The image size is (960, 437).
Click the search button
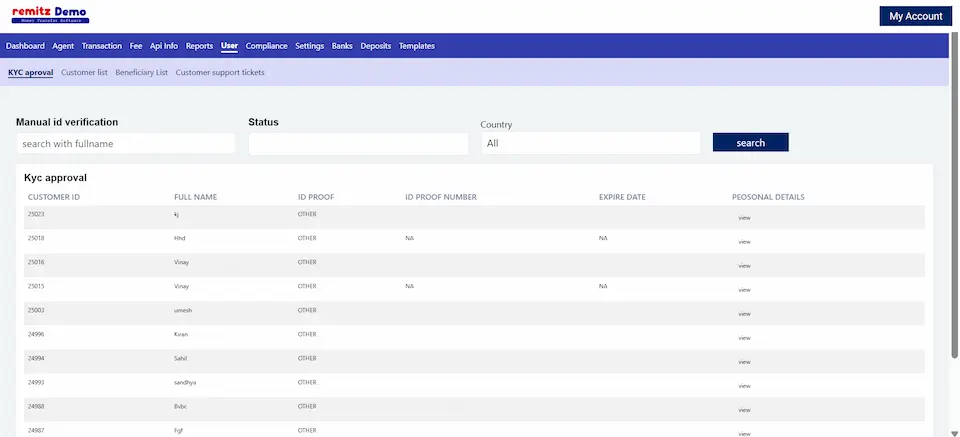click(x=751, y=143)
